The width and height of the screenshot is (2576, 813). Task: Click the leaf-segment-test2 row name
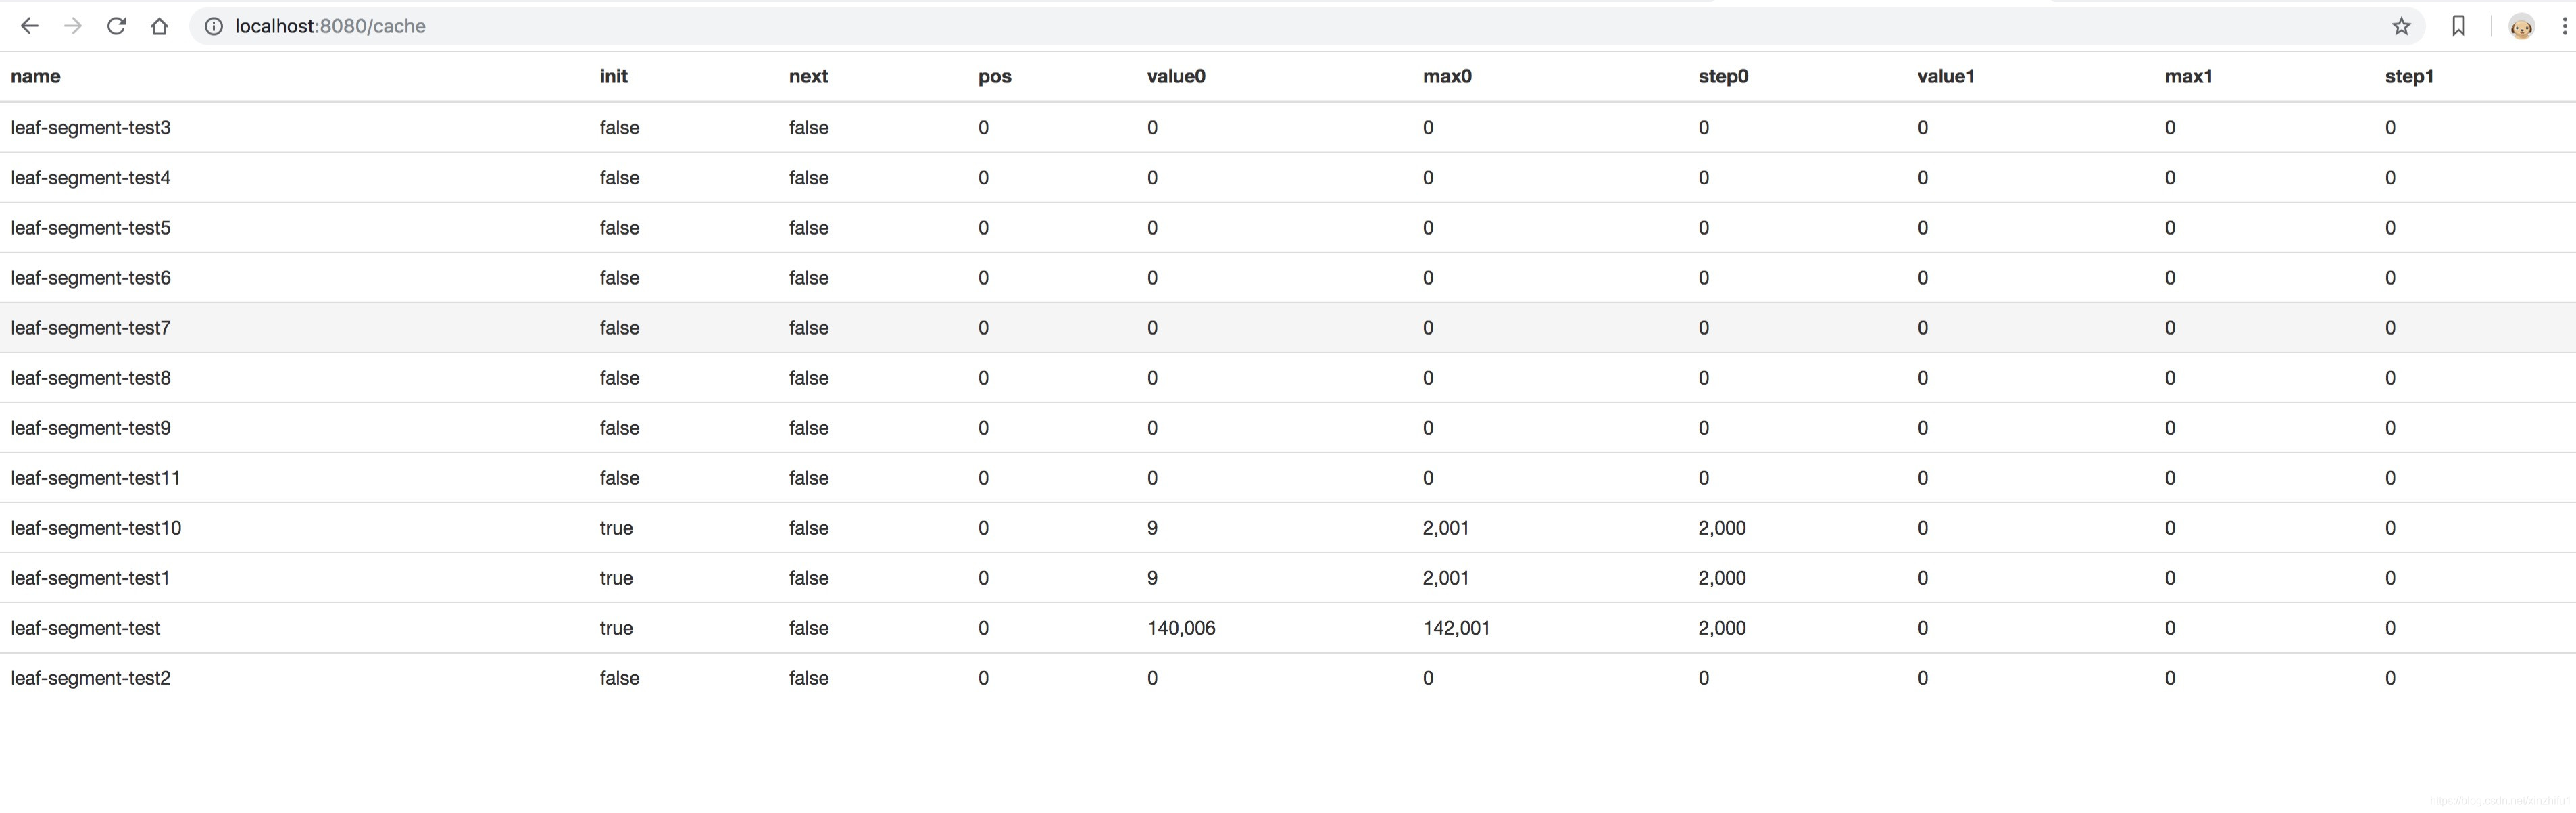pyautogui.click(x=91, y=678)
